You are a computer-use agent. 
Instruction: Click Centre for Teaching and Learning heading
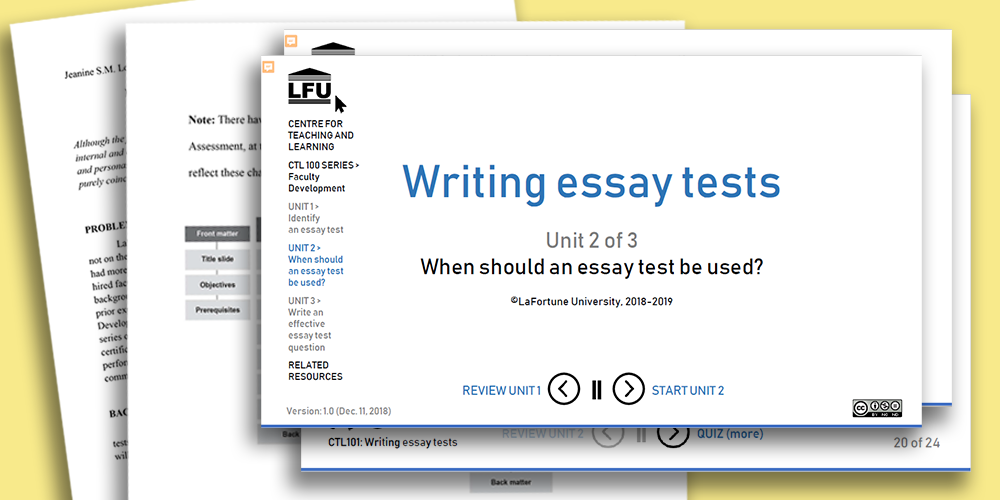[320, 135]
